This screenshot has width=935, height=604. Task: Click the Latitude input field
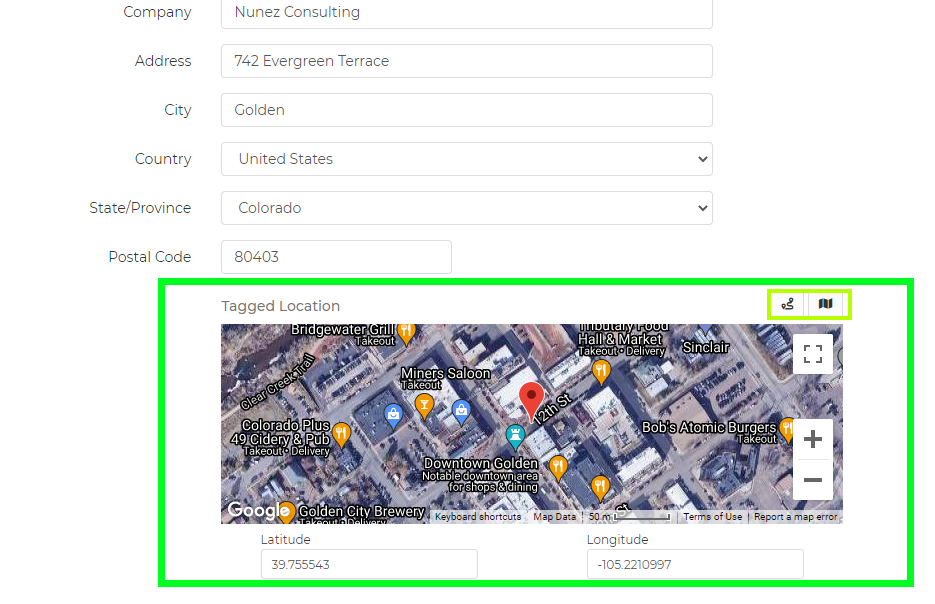pyautogui.click(x=369, y=564)
